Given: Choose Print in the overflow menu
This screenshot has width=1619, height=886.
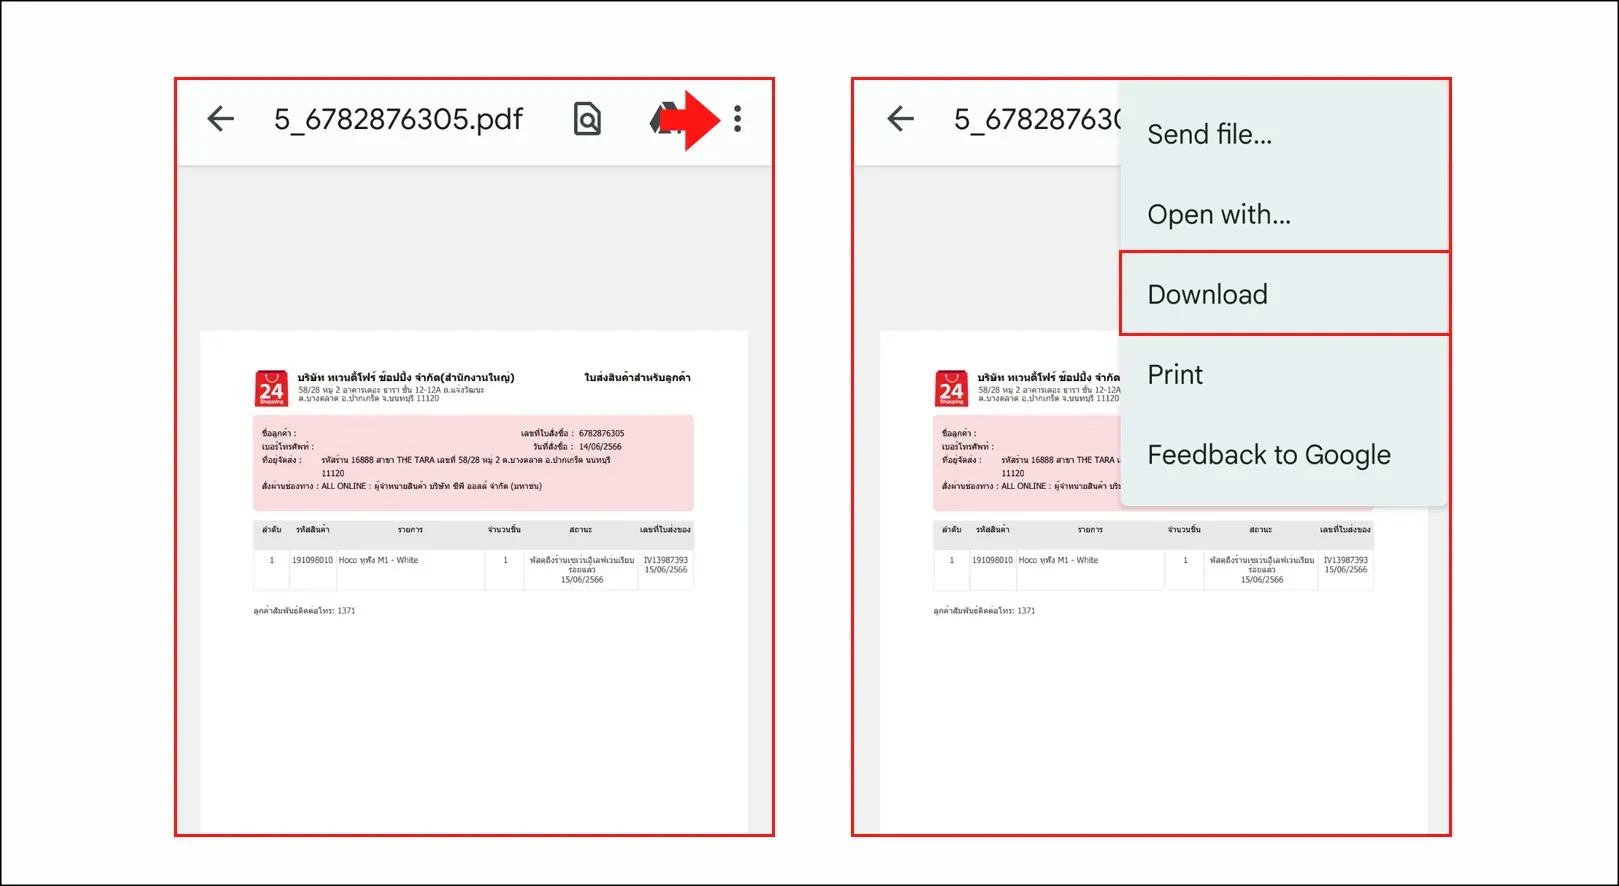Looking at the screenshot, I should pos(1175,375).
